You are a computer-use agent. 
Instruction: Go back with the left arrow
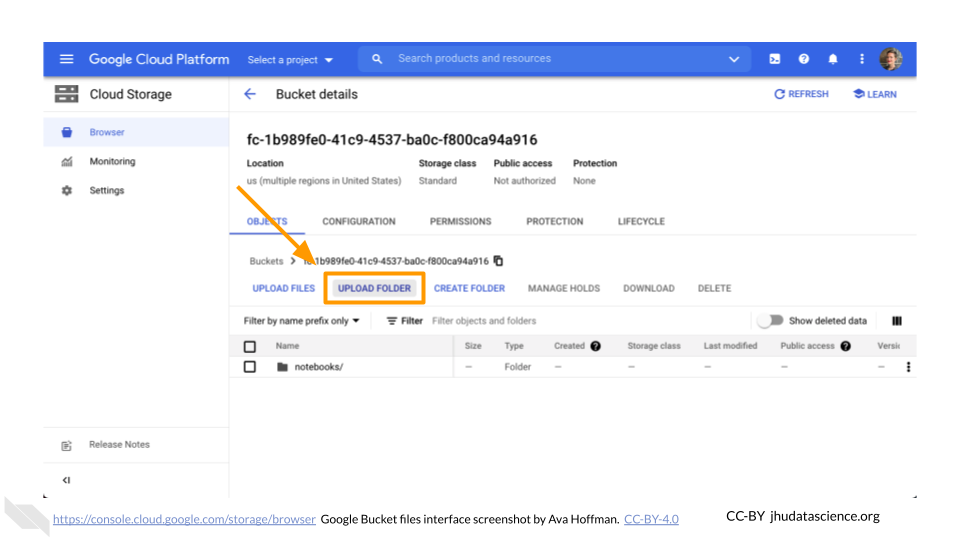250,94
